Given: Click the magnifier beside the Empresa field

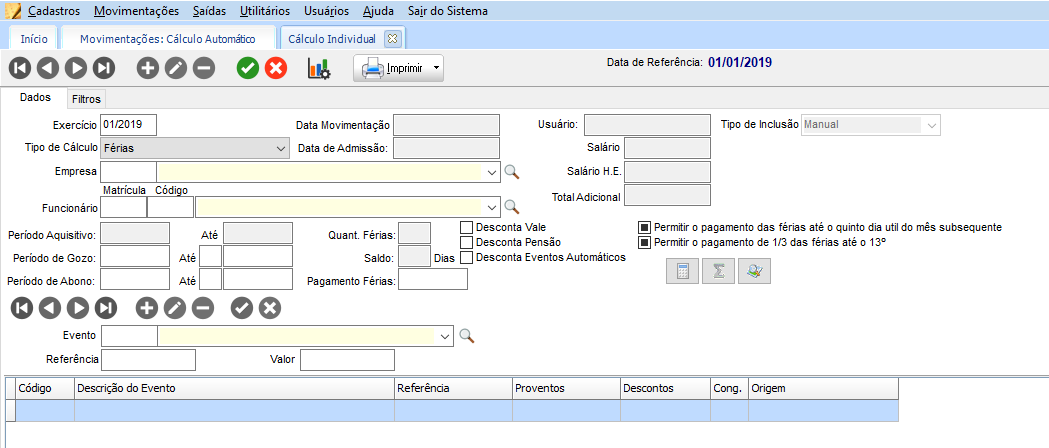Looking at the screenshot, I should coord(512,172).
